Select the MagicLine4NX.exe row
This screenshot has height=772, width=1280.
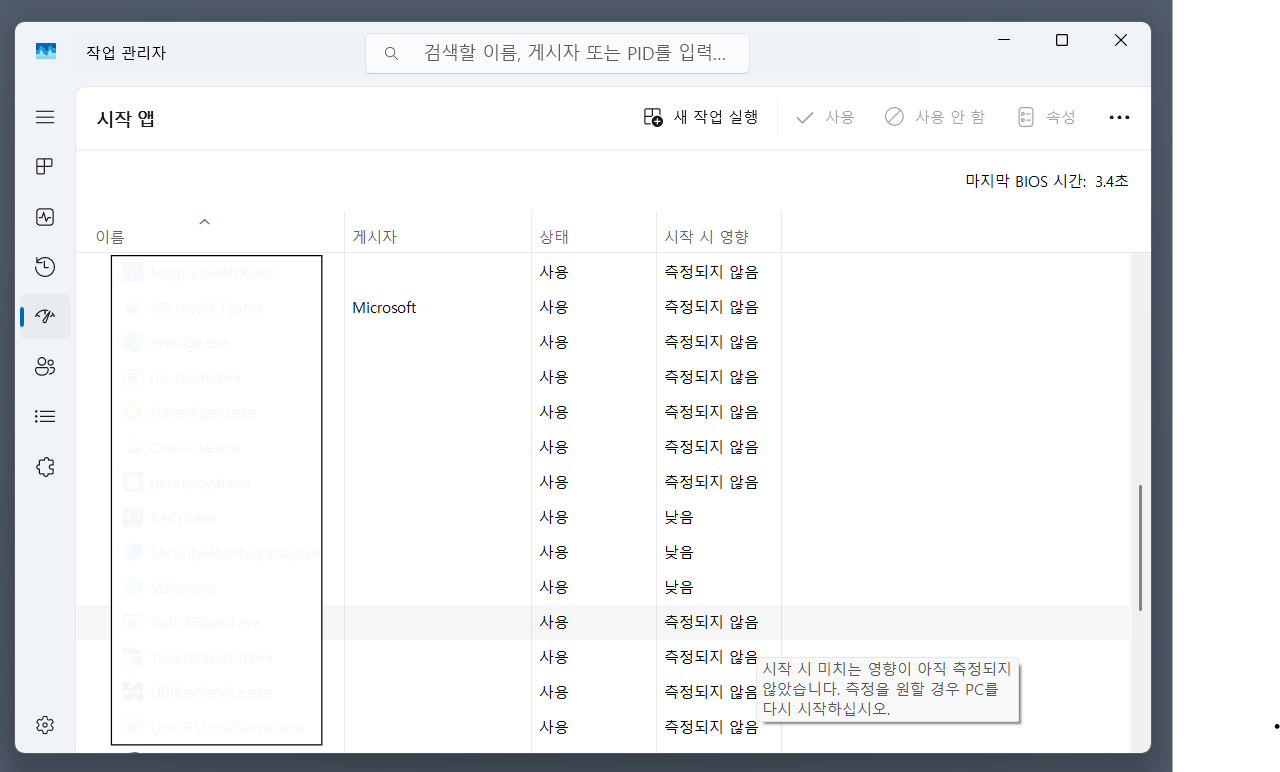coord(603,272)
